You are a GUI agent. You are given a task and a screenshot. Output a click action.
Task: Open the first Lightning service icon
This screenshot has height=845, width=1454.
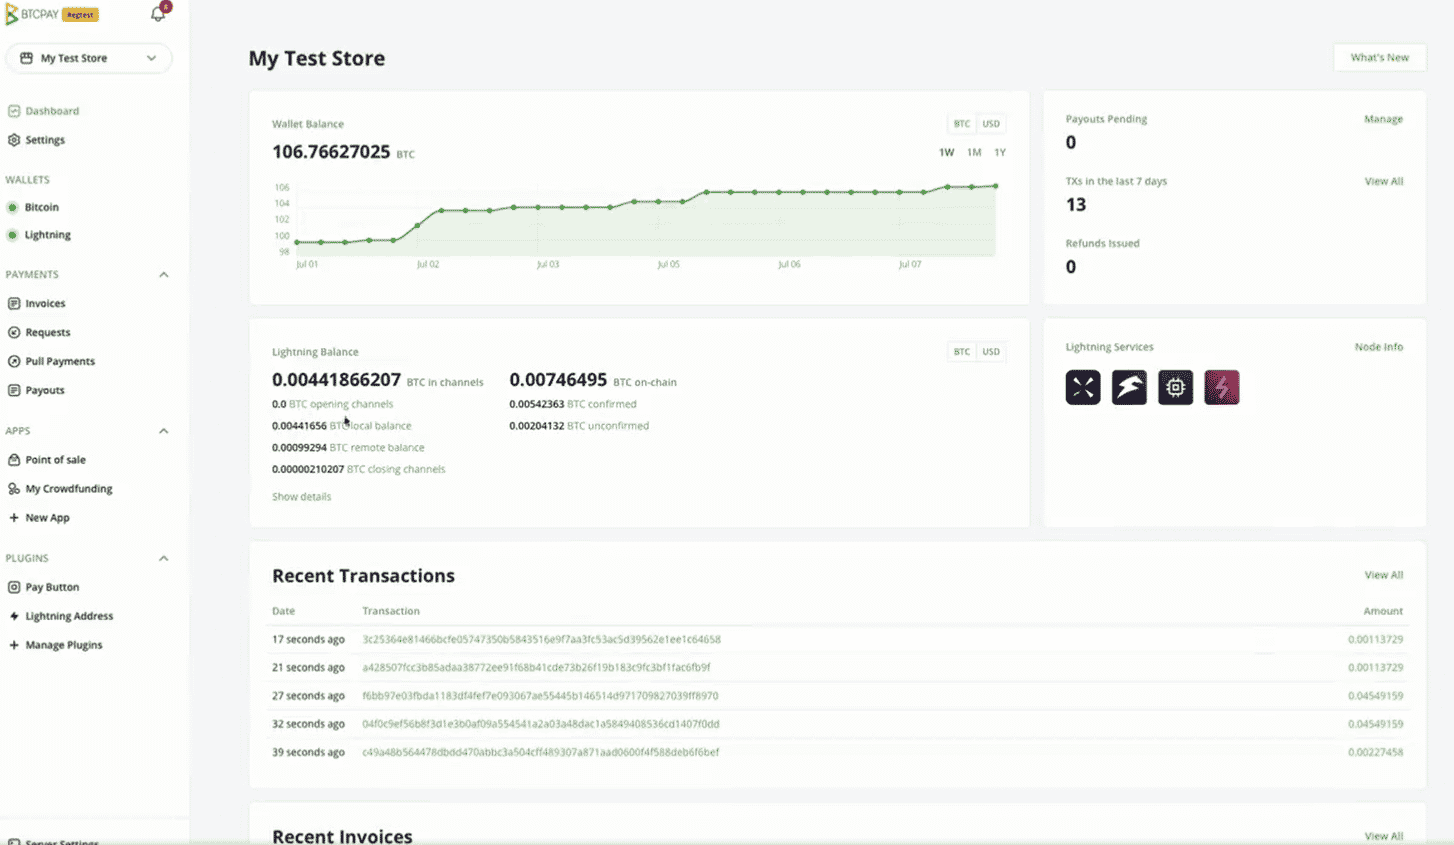click(1083, 387)
